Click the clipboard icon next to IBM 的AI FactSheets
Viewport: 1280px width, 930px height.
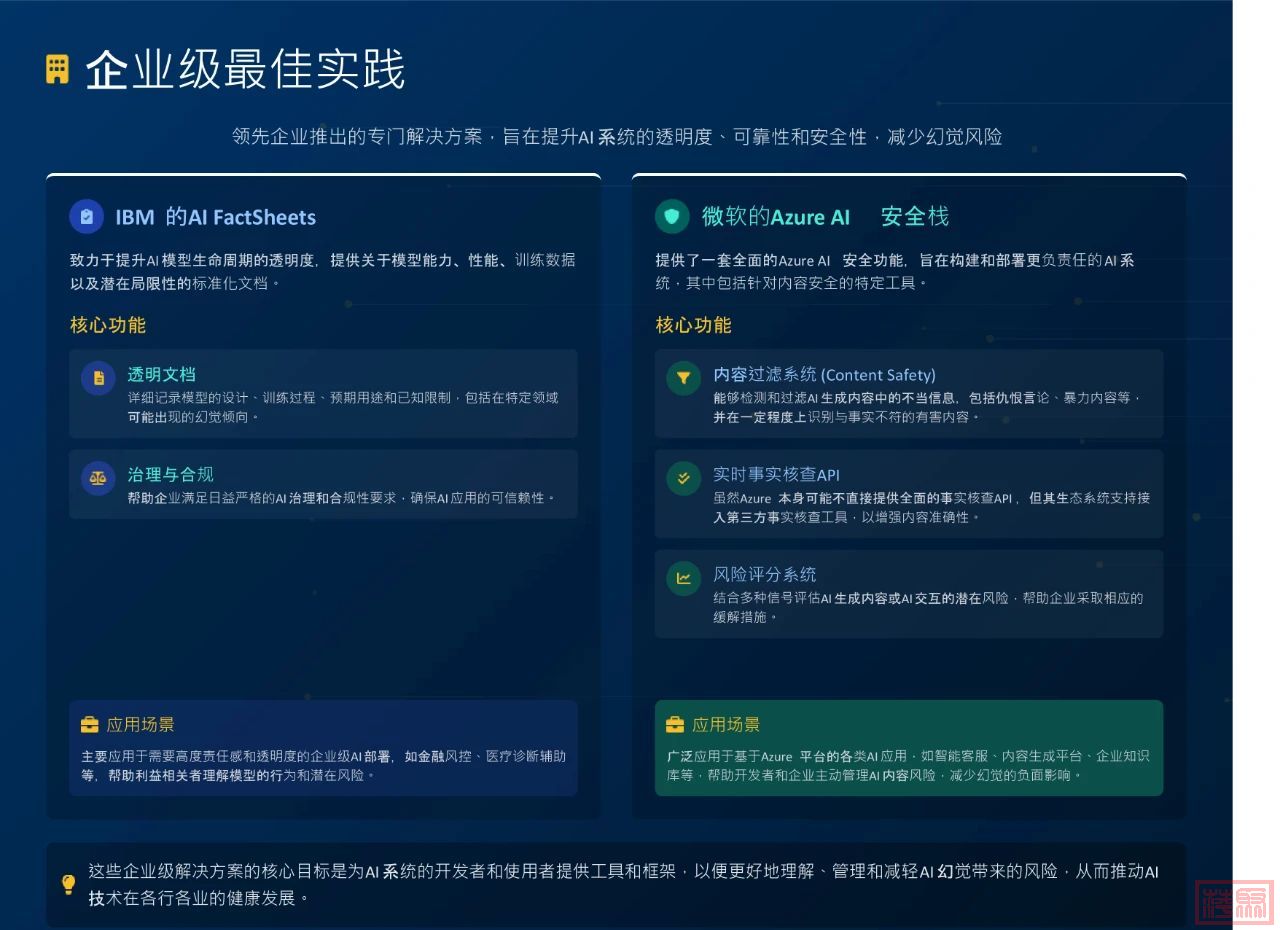click(x=87, y=216)
